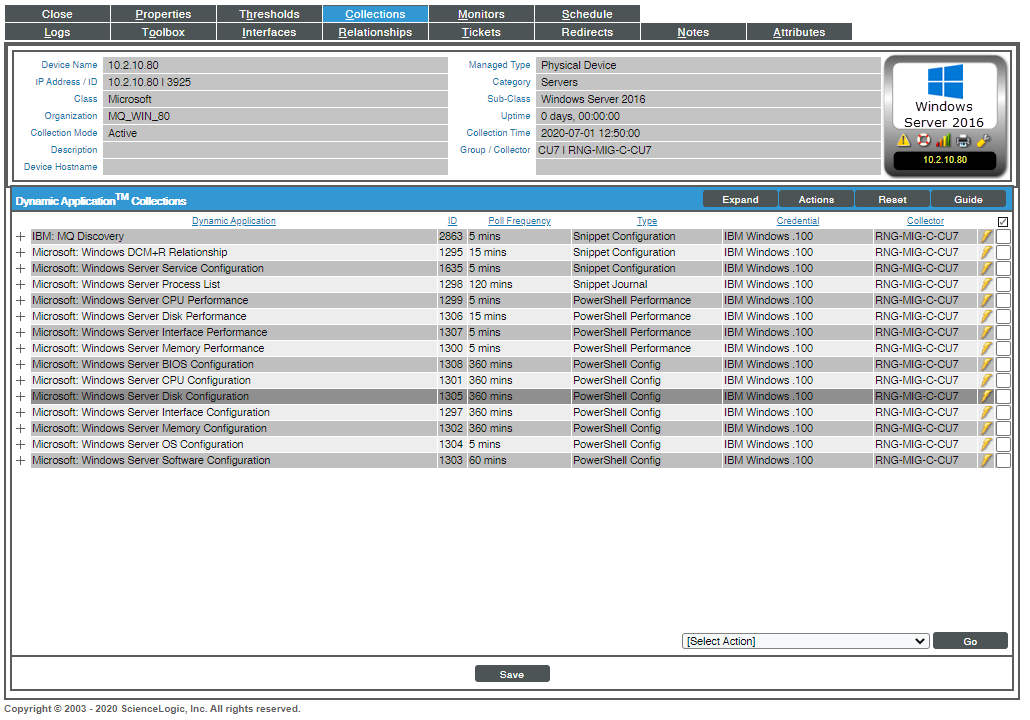
Task: Click the lightning bolt for IBM: MQ Discovery
Action: click(x=988, y=236)
